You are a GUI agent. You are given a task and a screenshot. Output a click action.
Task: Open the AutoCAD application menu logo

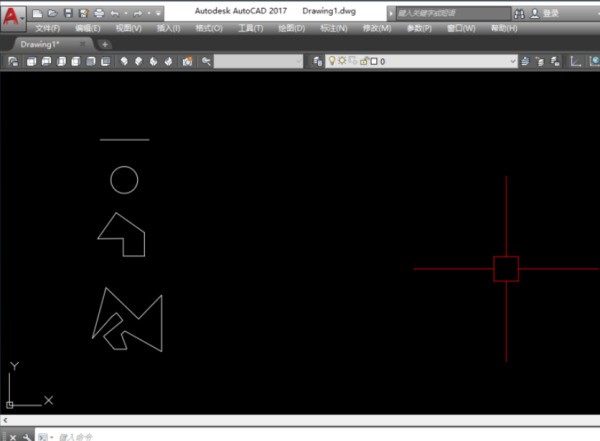[13, 18]
